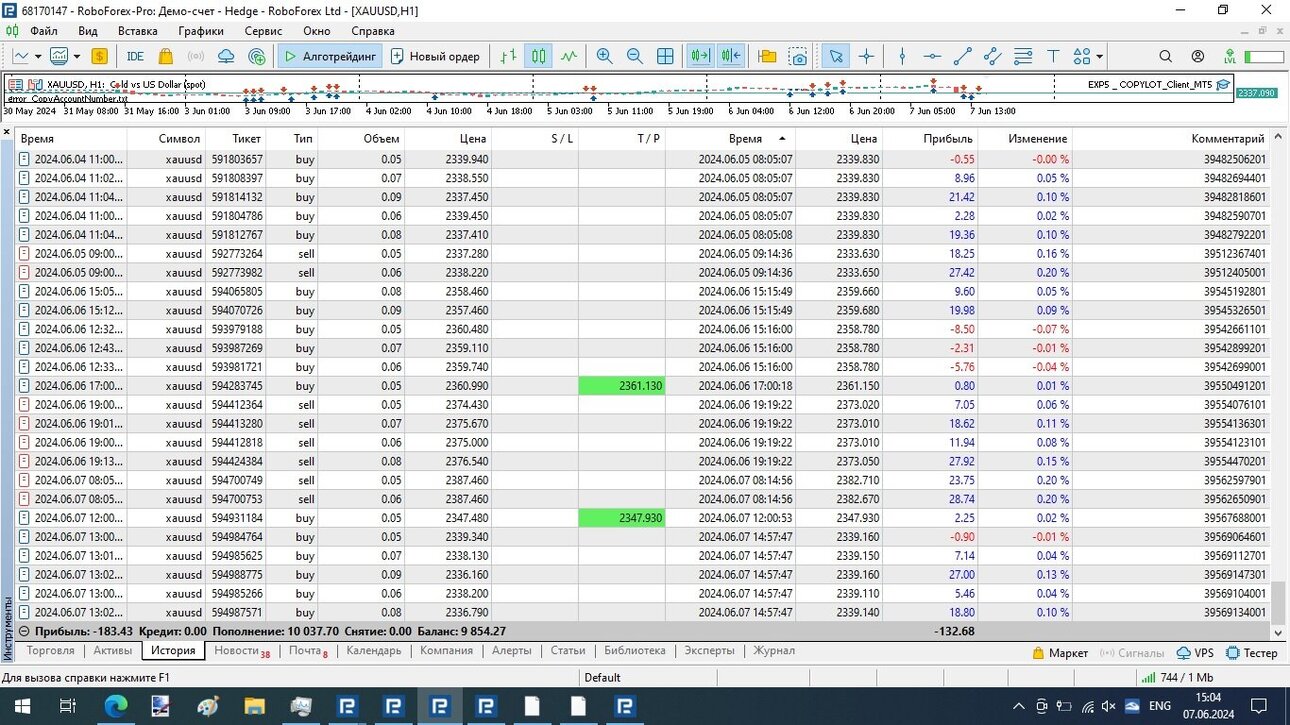Switch to the Торговля tab
Screen dimensions: 1290x725
[x=51, y=651]
